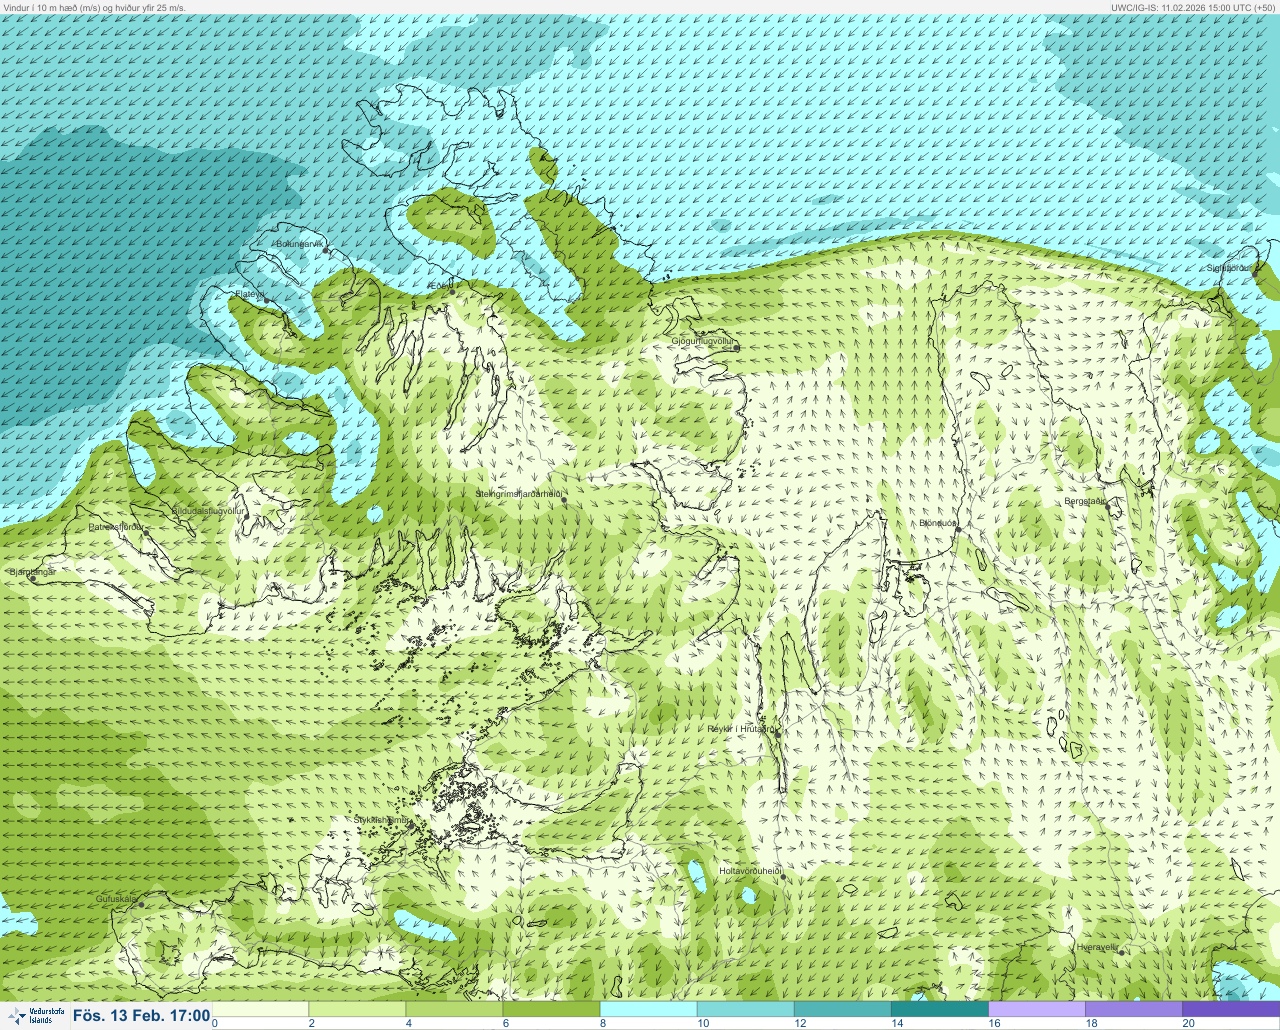Click the 16–18 m/s lavender legend swatch
The height and width of the screenshot is (1030, 1280).
[x=1037, y=1009]
